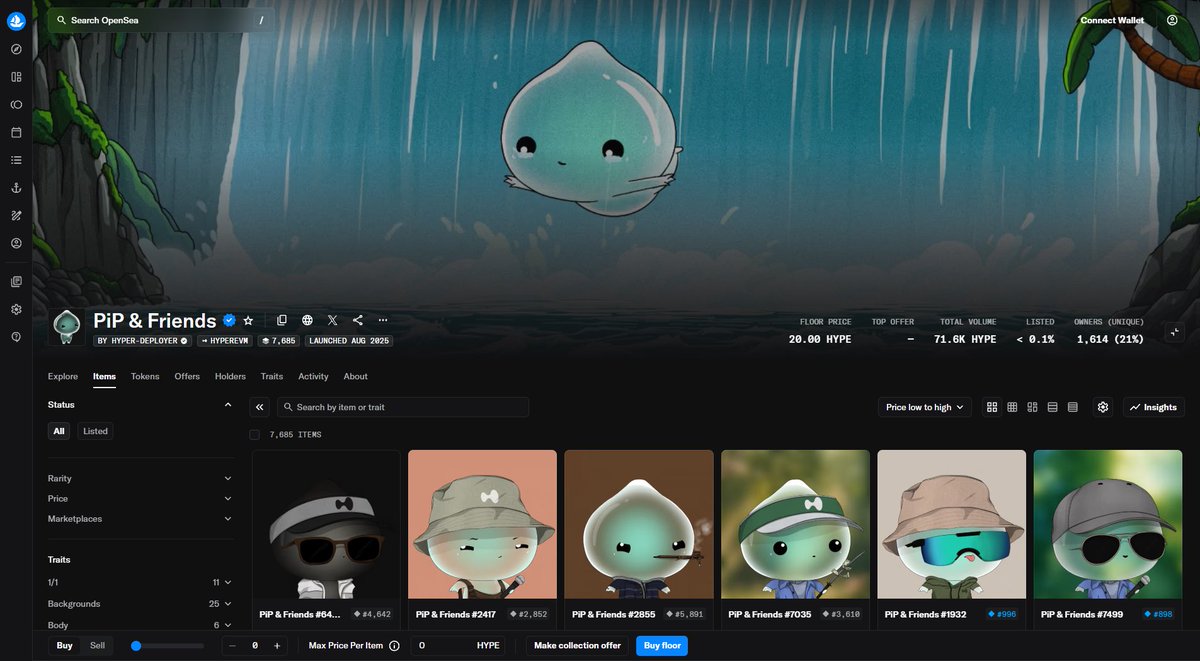This screenshot has width=1200, height=661.
Task: Switch to the Offers tab
Action: pos(187,376)
